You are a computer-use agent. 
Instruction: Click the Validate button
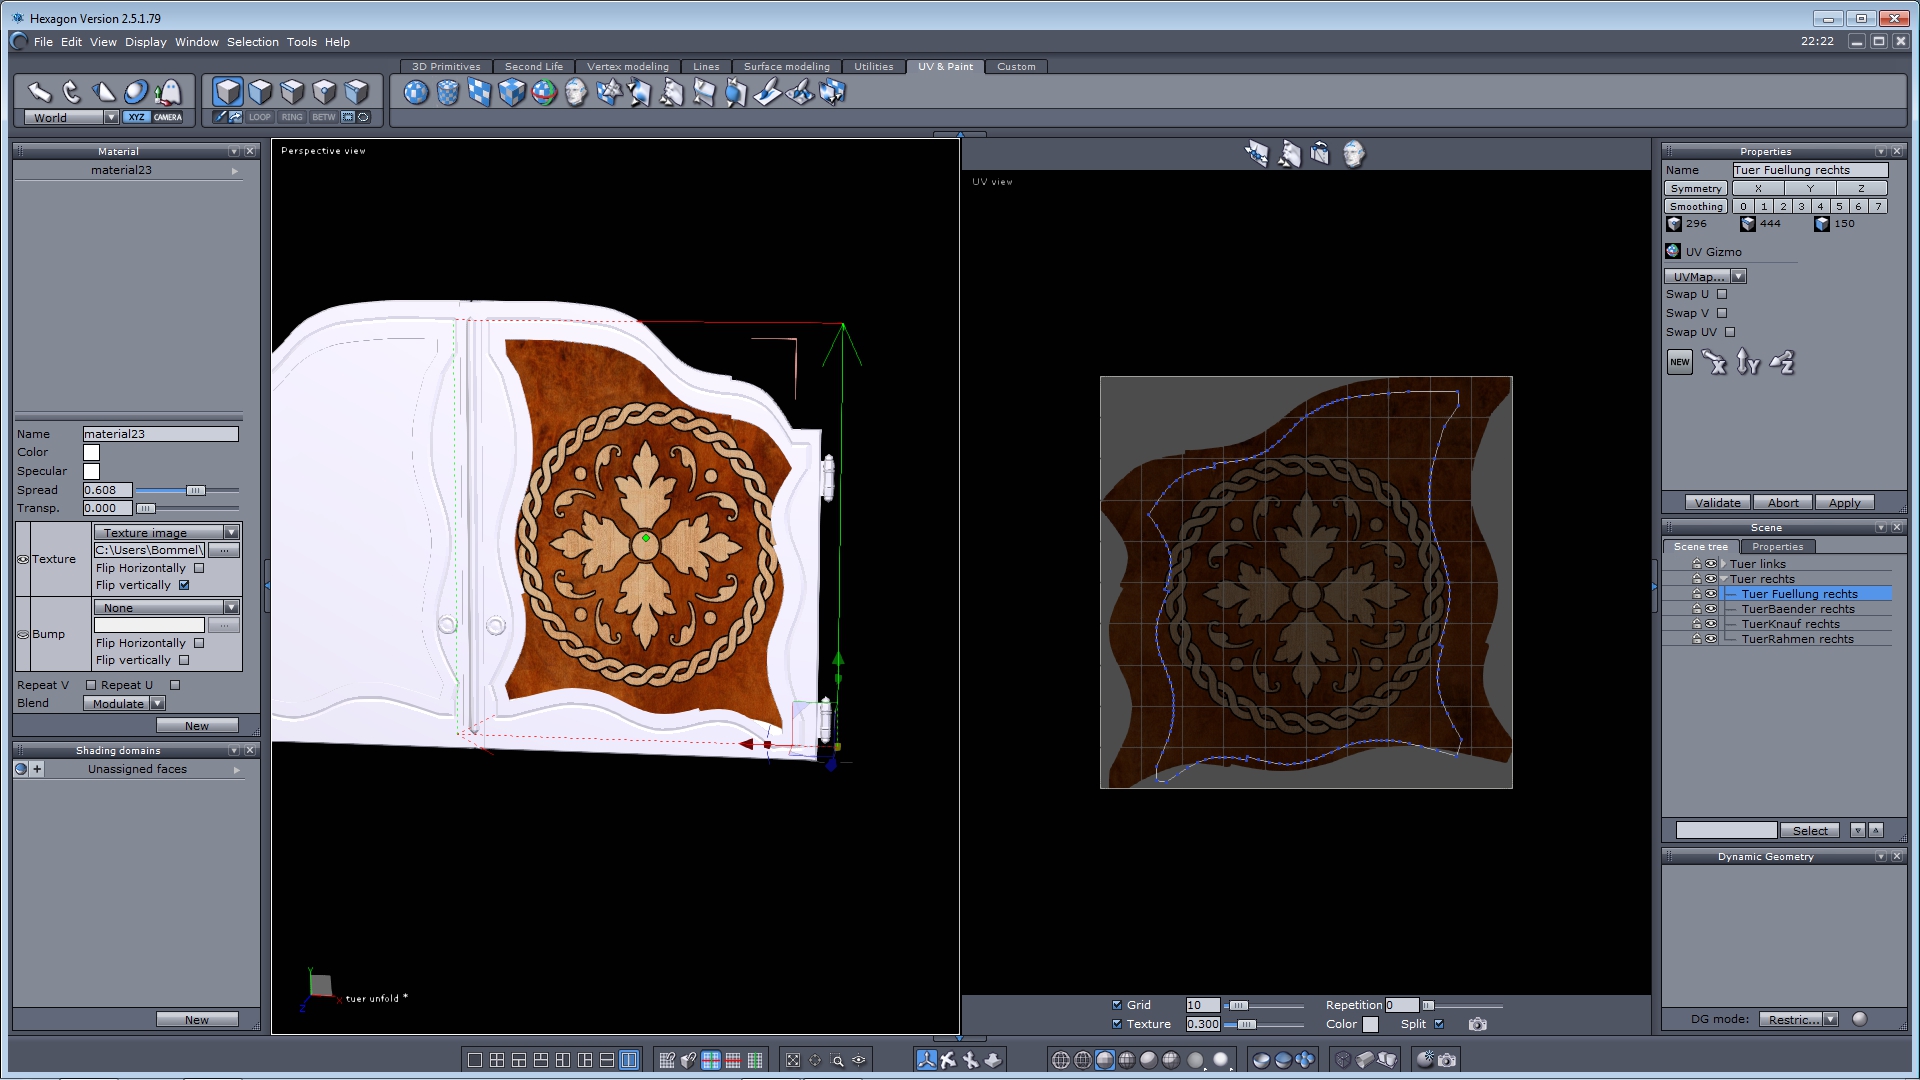(x=1717, y=503)
